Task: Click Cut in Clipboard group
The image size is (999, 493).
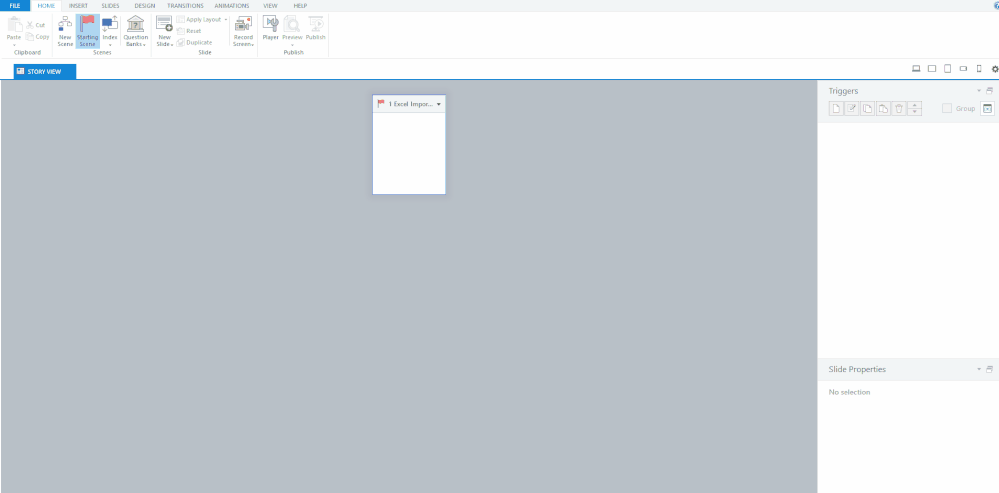Action: (36, 25)
